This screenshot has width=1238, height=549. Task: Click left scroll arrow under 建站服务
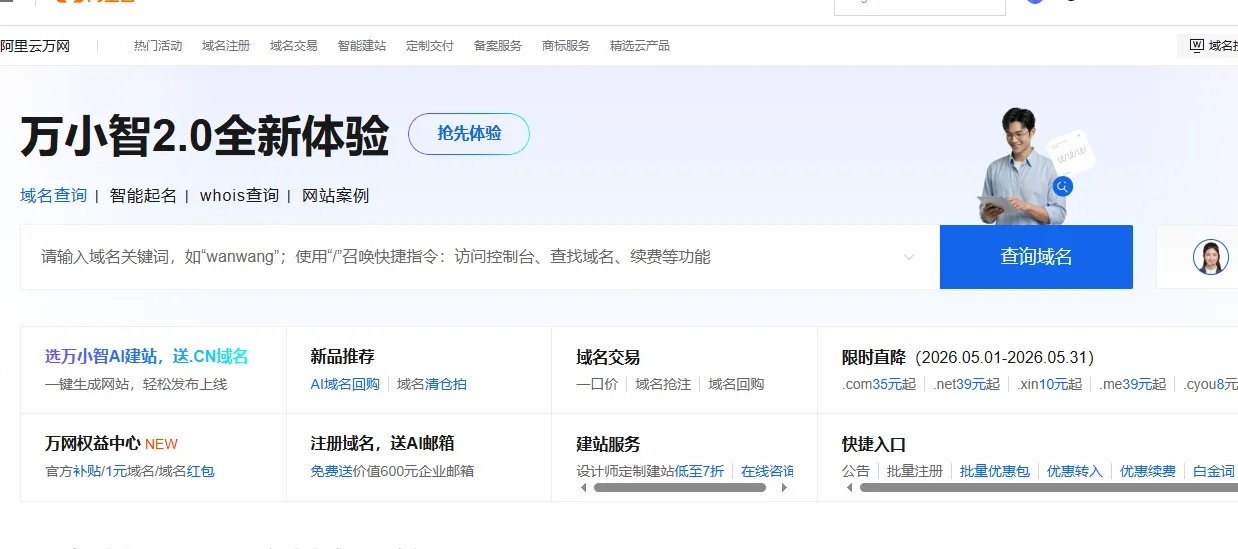[x=584, y=488]
